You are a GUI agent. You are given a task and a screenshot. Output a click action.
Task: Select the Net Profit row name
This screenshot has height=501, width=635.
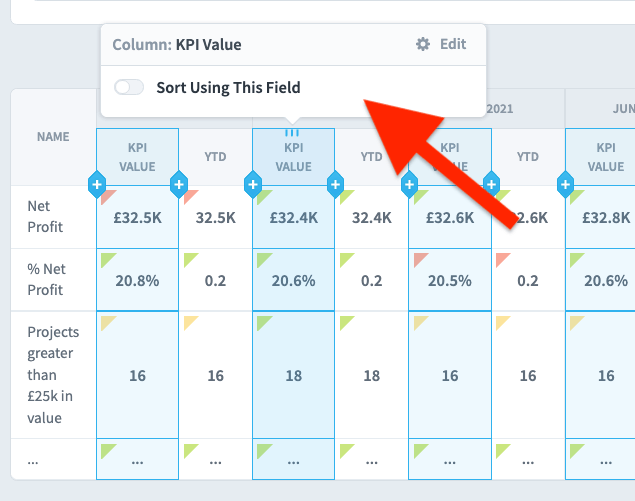tap(45, 217)
